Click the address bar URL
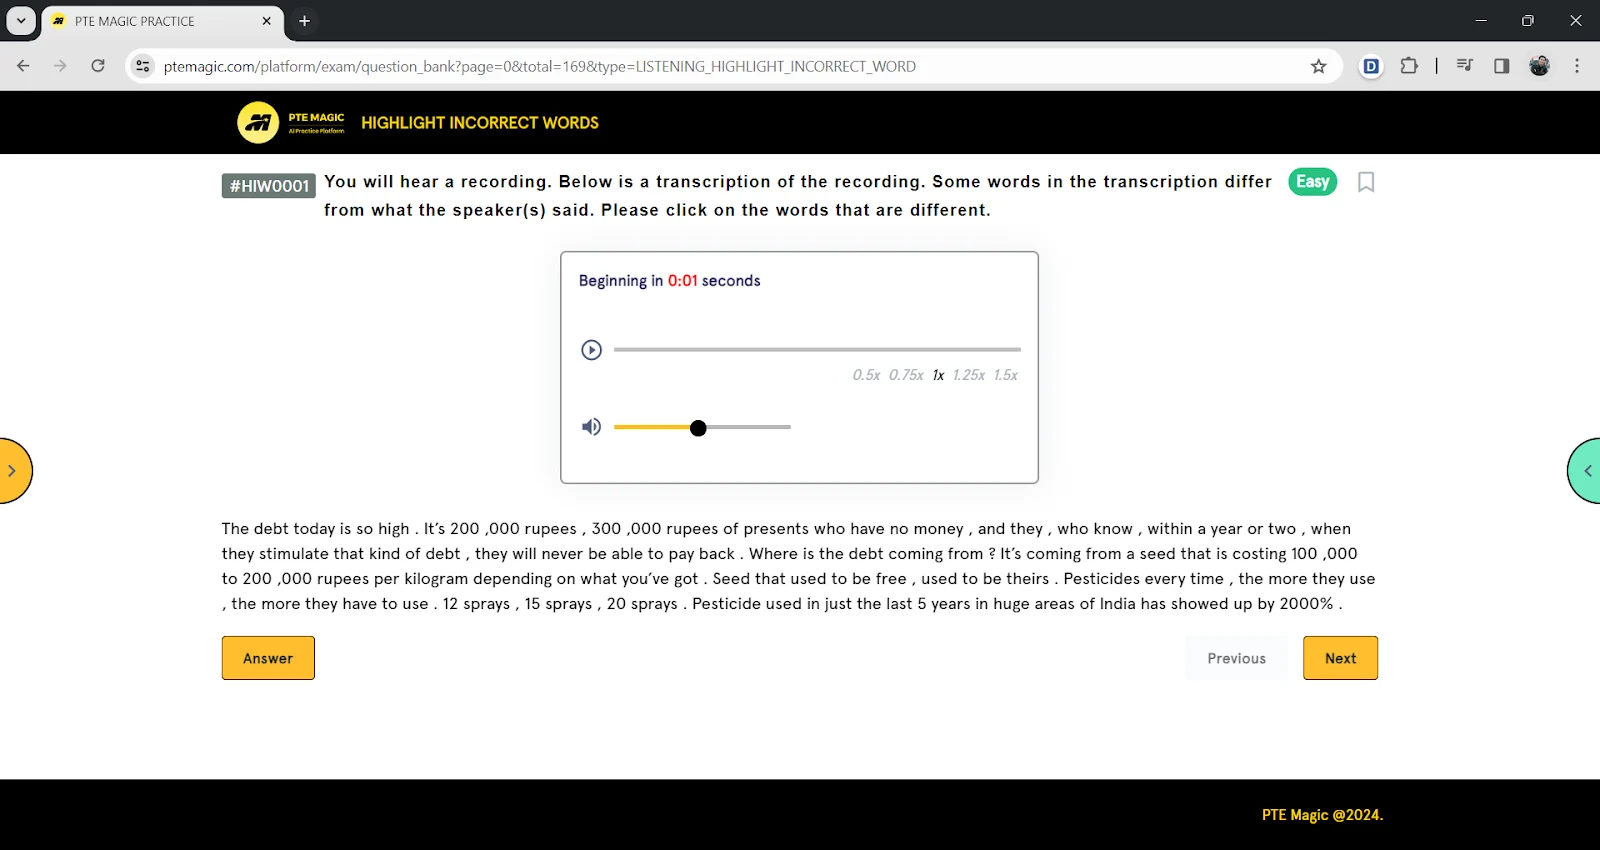Screen dimensions: 1600x850 [x=540, y=66]
